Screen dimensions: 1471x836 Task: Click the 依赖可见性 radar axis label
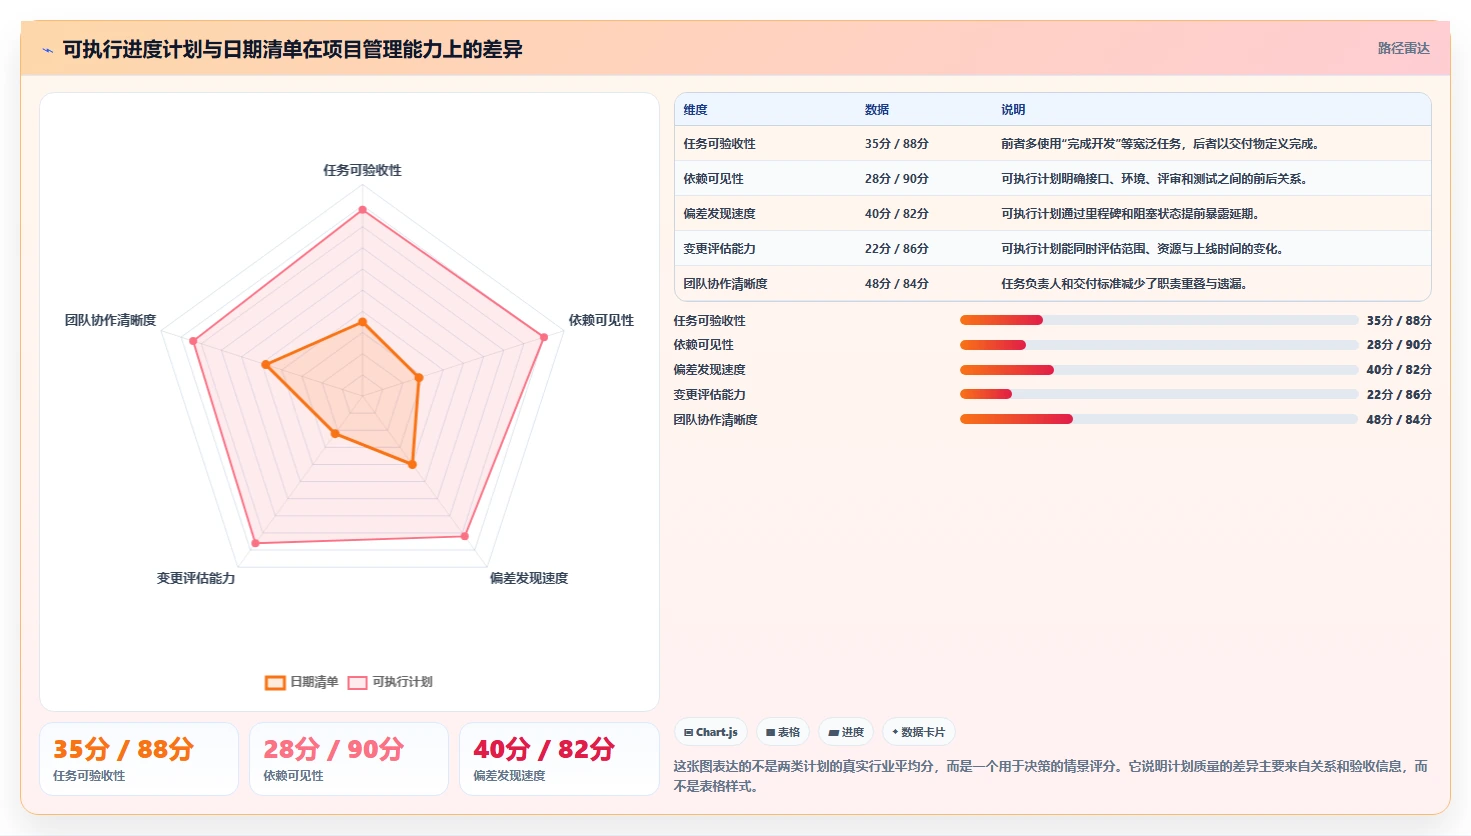(x=601, y=320)
